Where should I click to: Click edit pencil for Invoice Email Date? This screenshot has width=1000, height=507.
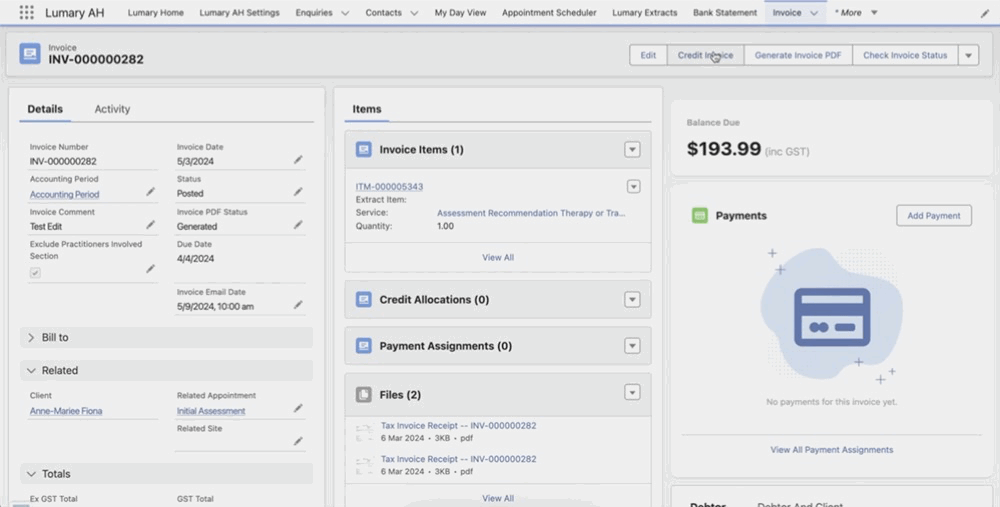[298, 305]
